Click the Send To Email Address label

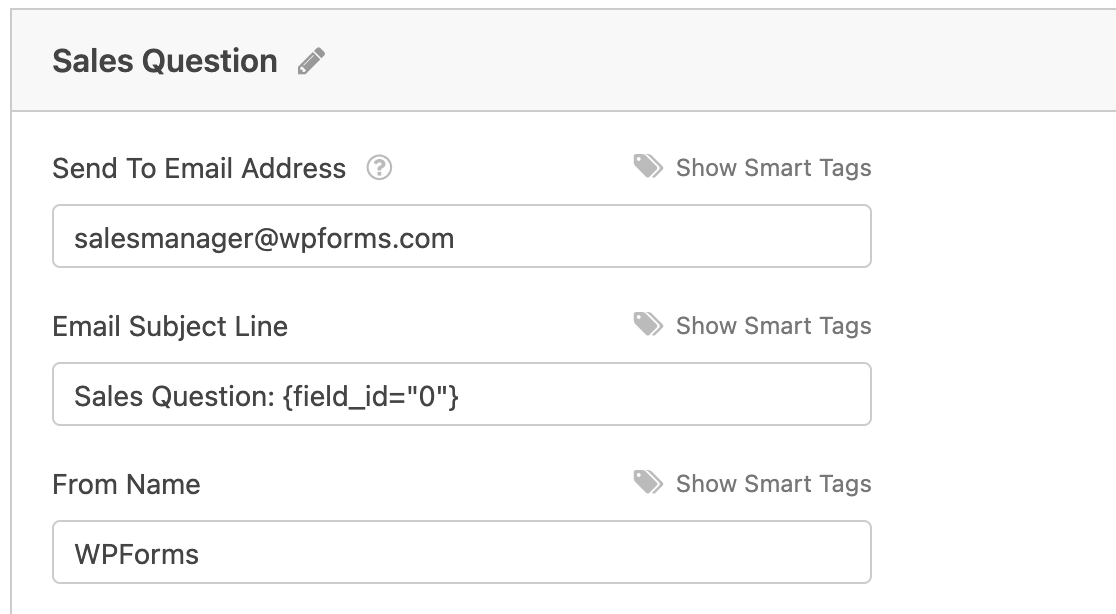click(199, 169)
